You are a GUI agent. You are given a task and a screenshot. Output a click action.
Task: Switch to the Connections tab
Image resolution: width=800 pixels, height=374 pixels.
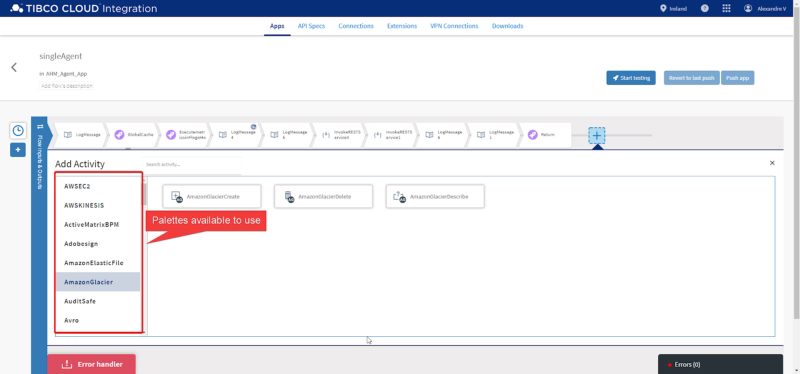(x=356, y=26)
